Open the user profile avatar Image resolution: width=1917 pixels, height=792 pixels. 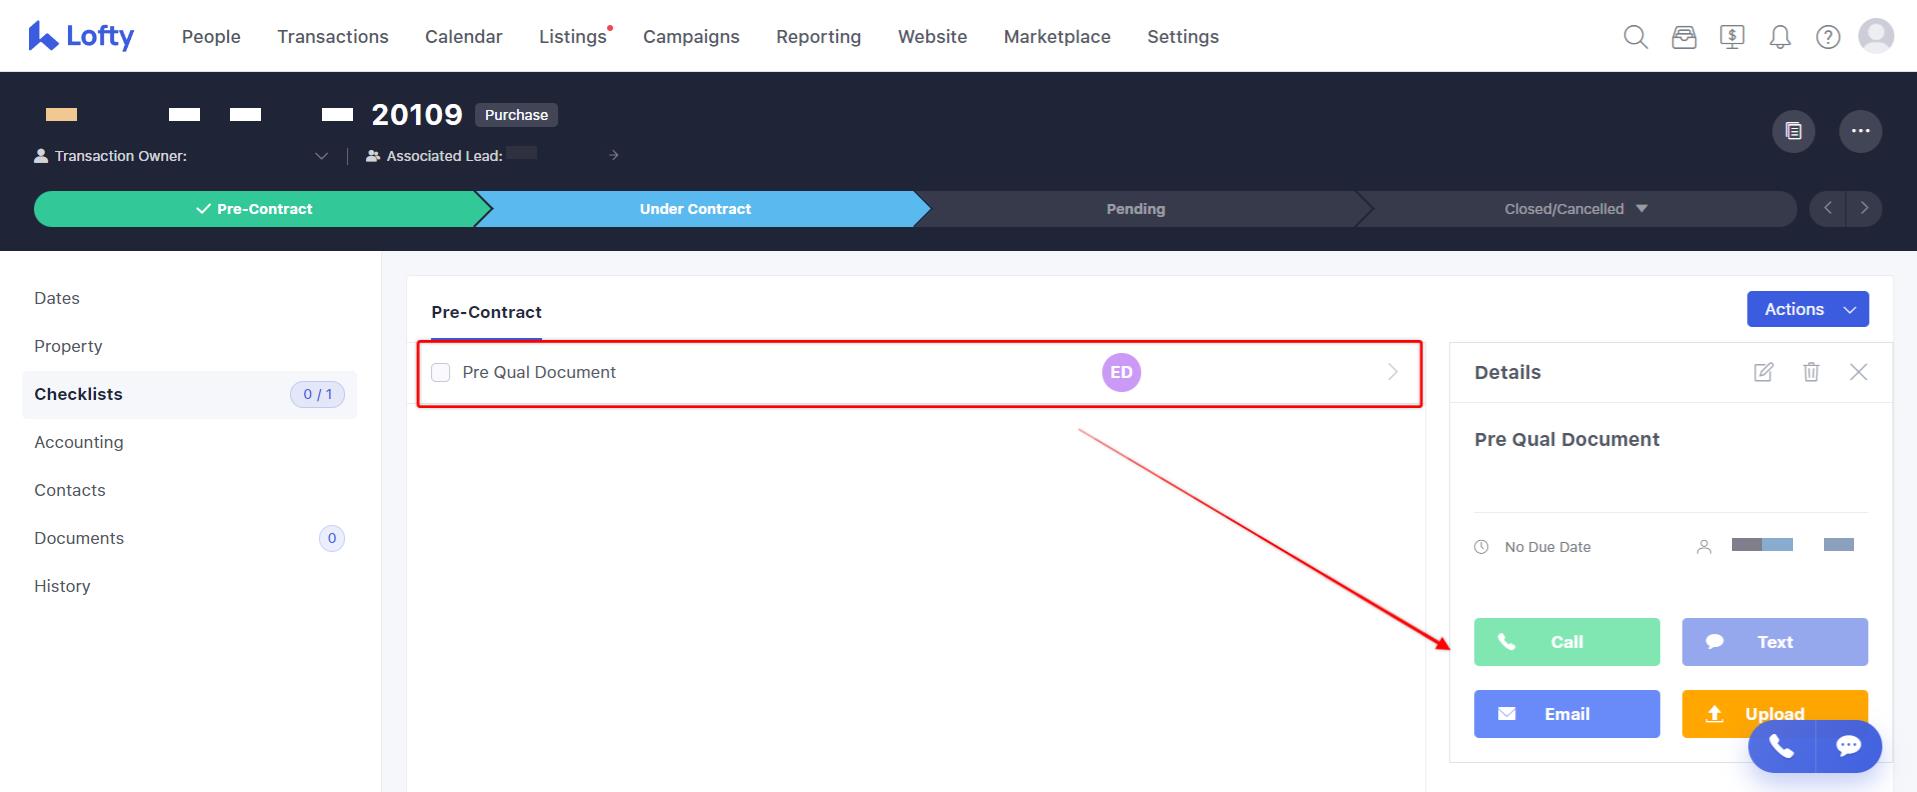pyautogui.click(x=1876, y=36)
